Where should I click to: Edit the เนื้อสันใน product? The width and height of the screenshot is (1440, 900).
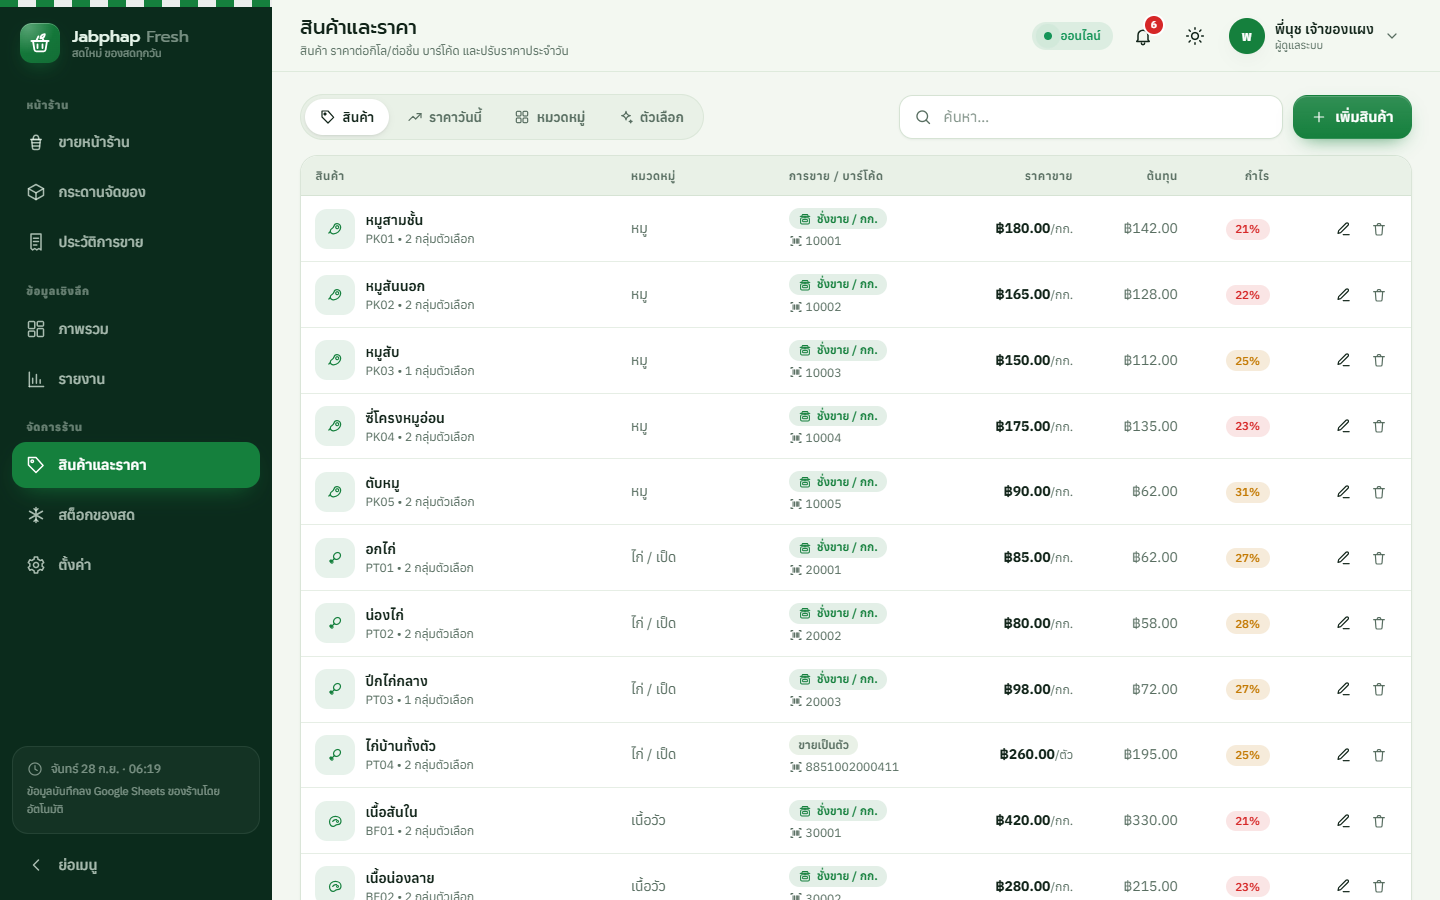tap(1343, 821)
